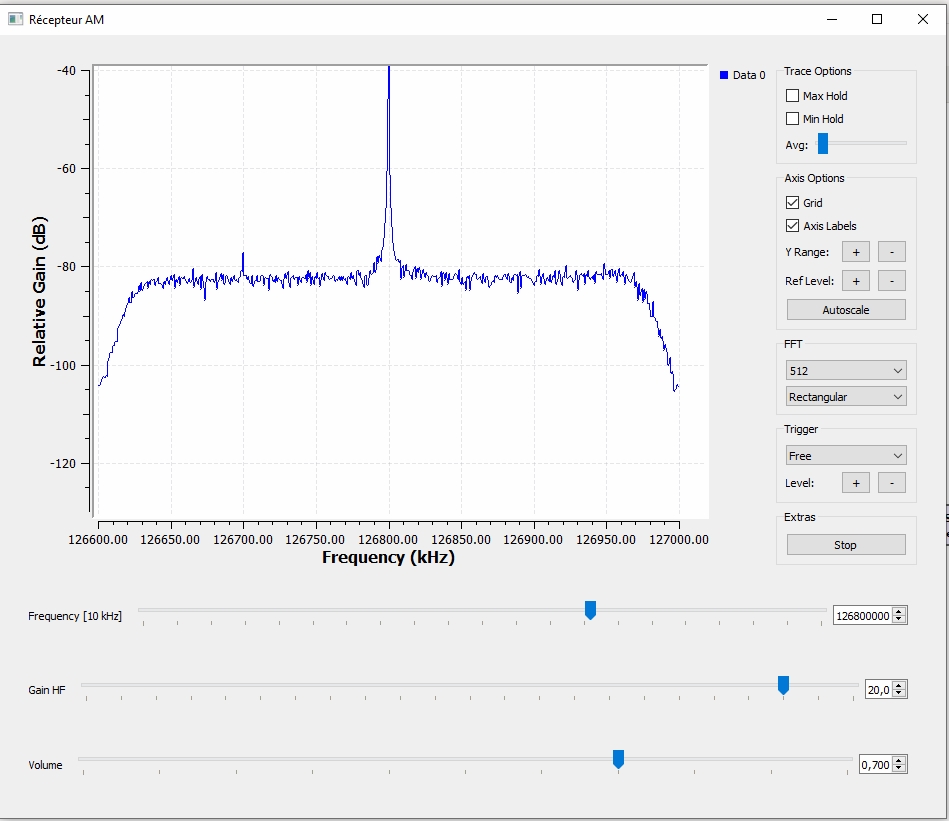The height and width of the screenshot is (821, 949).
Task: Enable the Max Hold checkbox
Action: coord(793,96)
